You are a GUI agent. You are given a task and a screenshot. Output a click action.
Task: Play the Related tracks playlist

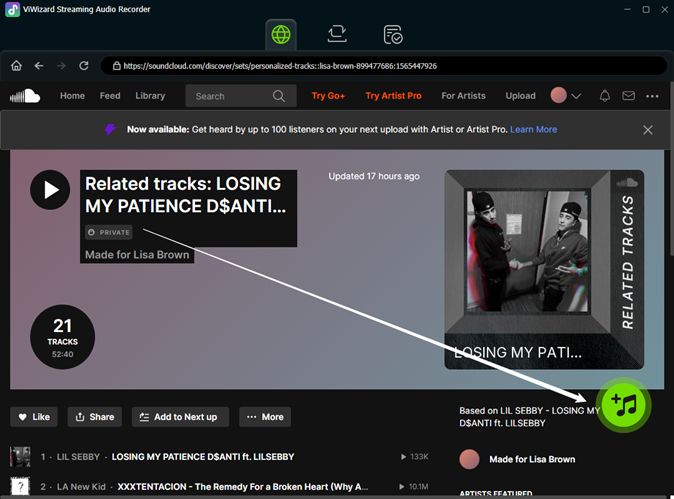click(x=50, y=190)
